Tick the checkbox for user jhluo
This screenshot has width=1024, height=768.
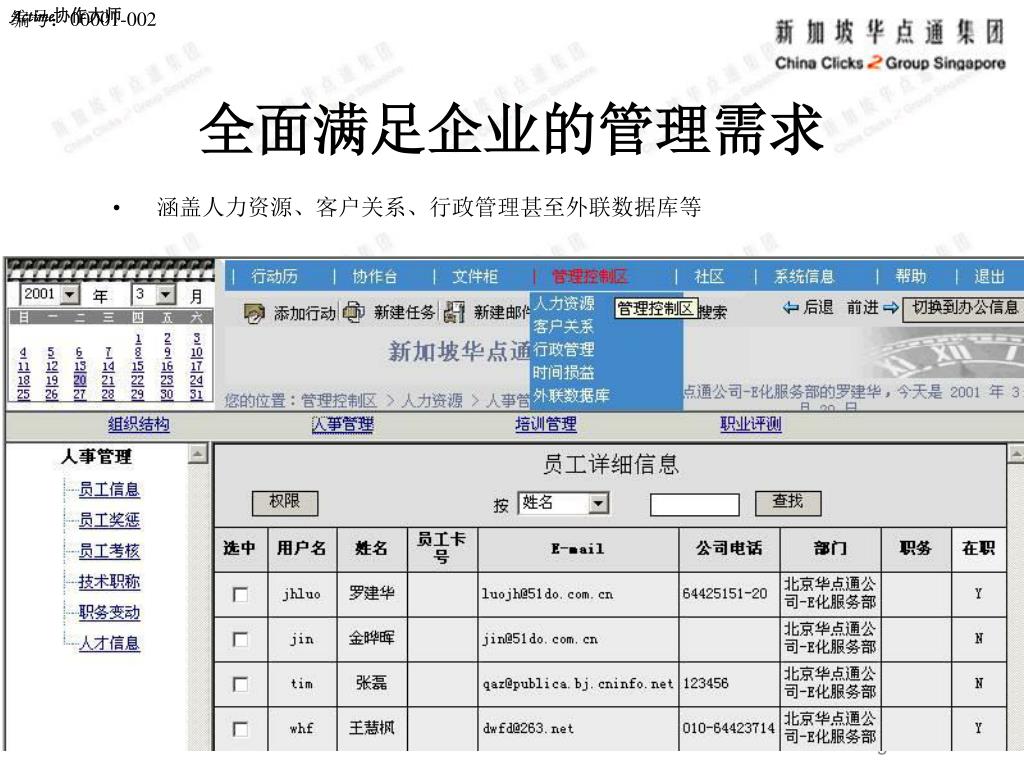tap(240, 594)
